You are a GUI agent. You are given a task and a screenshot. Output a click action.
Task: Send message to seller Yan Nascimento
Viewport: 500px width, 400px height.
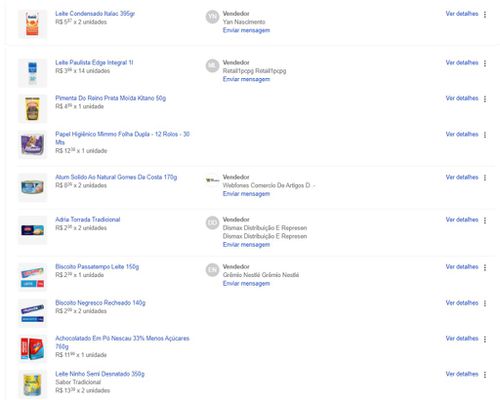click(x=246, y=30)
